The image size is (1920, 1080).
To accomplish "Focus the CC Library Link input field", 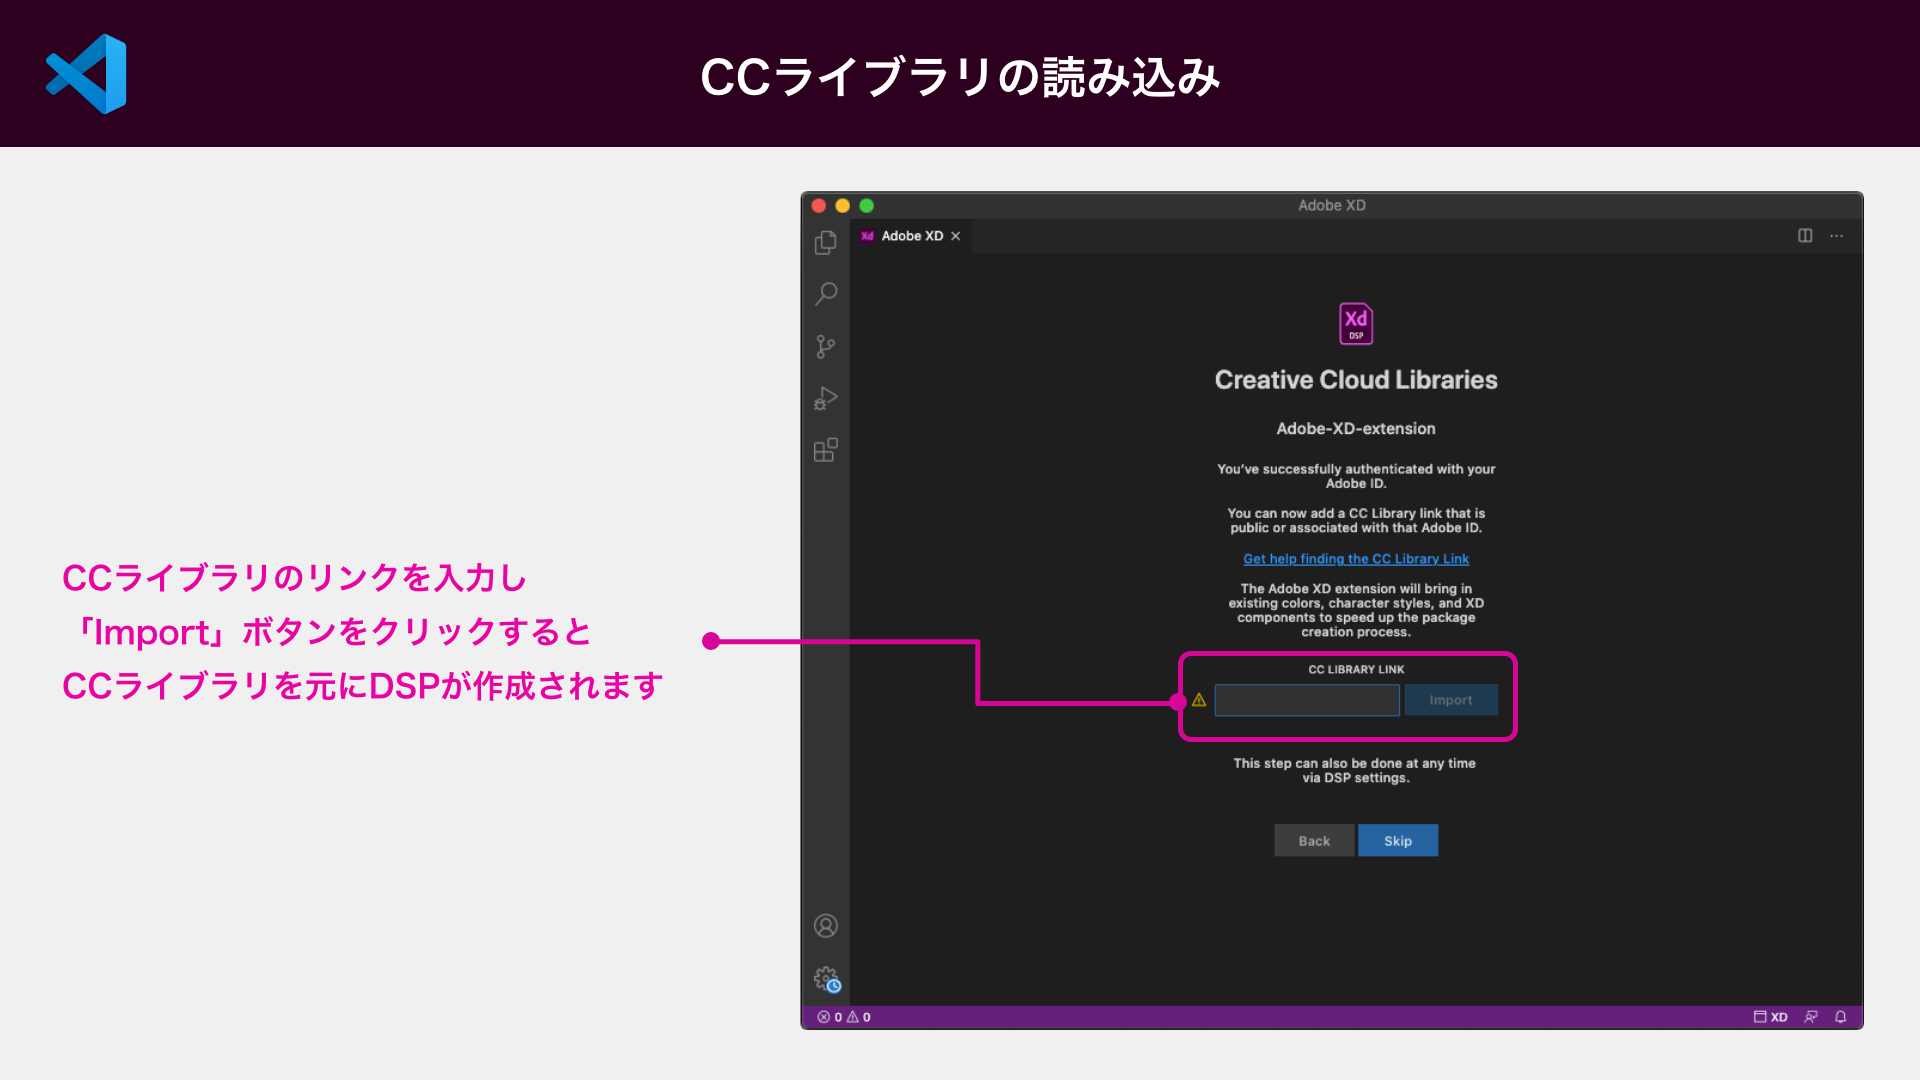I will pos(1307,700).
